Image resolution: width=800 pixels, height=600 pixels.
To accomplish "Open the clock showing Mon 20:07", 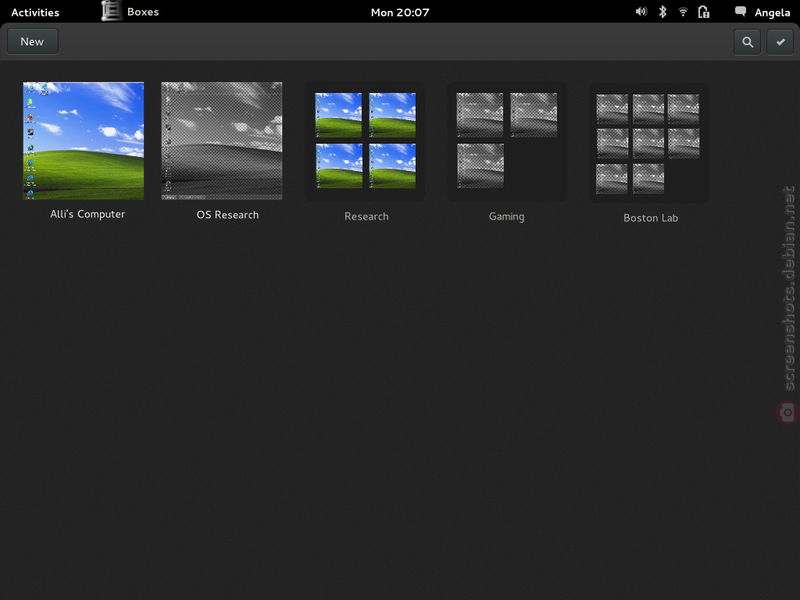I will click(x=400, y=12).
